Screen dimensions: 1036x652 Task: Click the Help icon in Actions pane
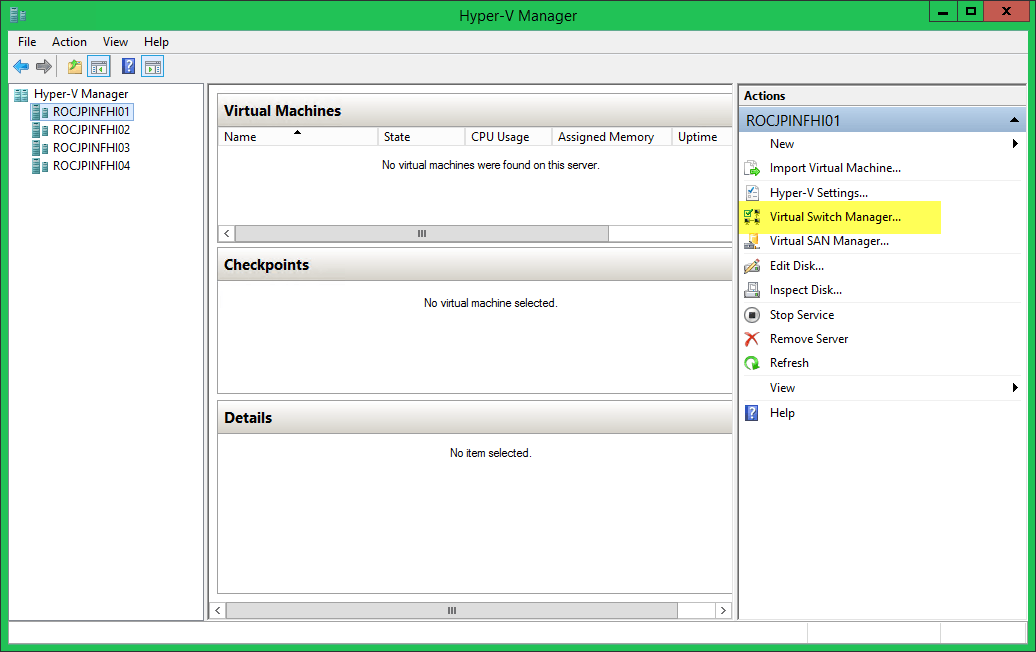pos(752,413)
